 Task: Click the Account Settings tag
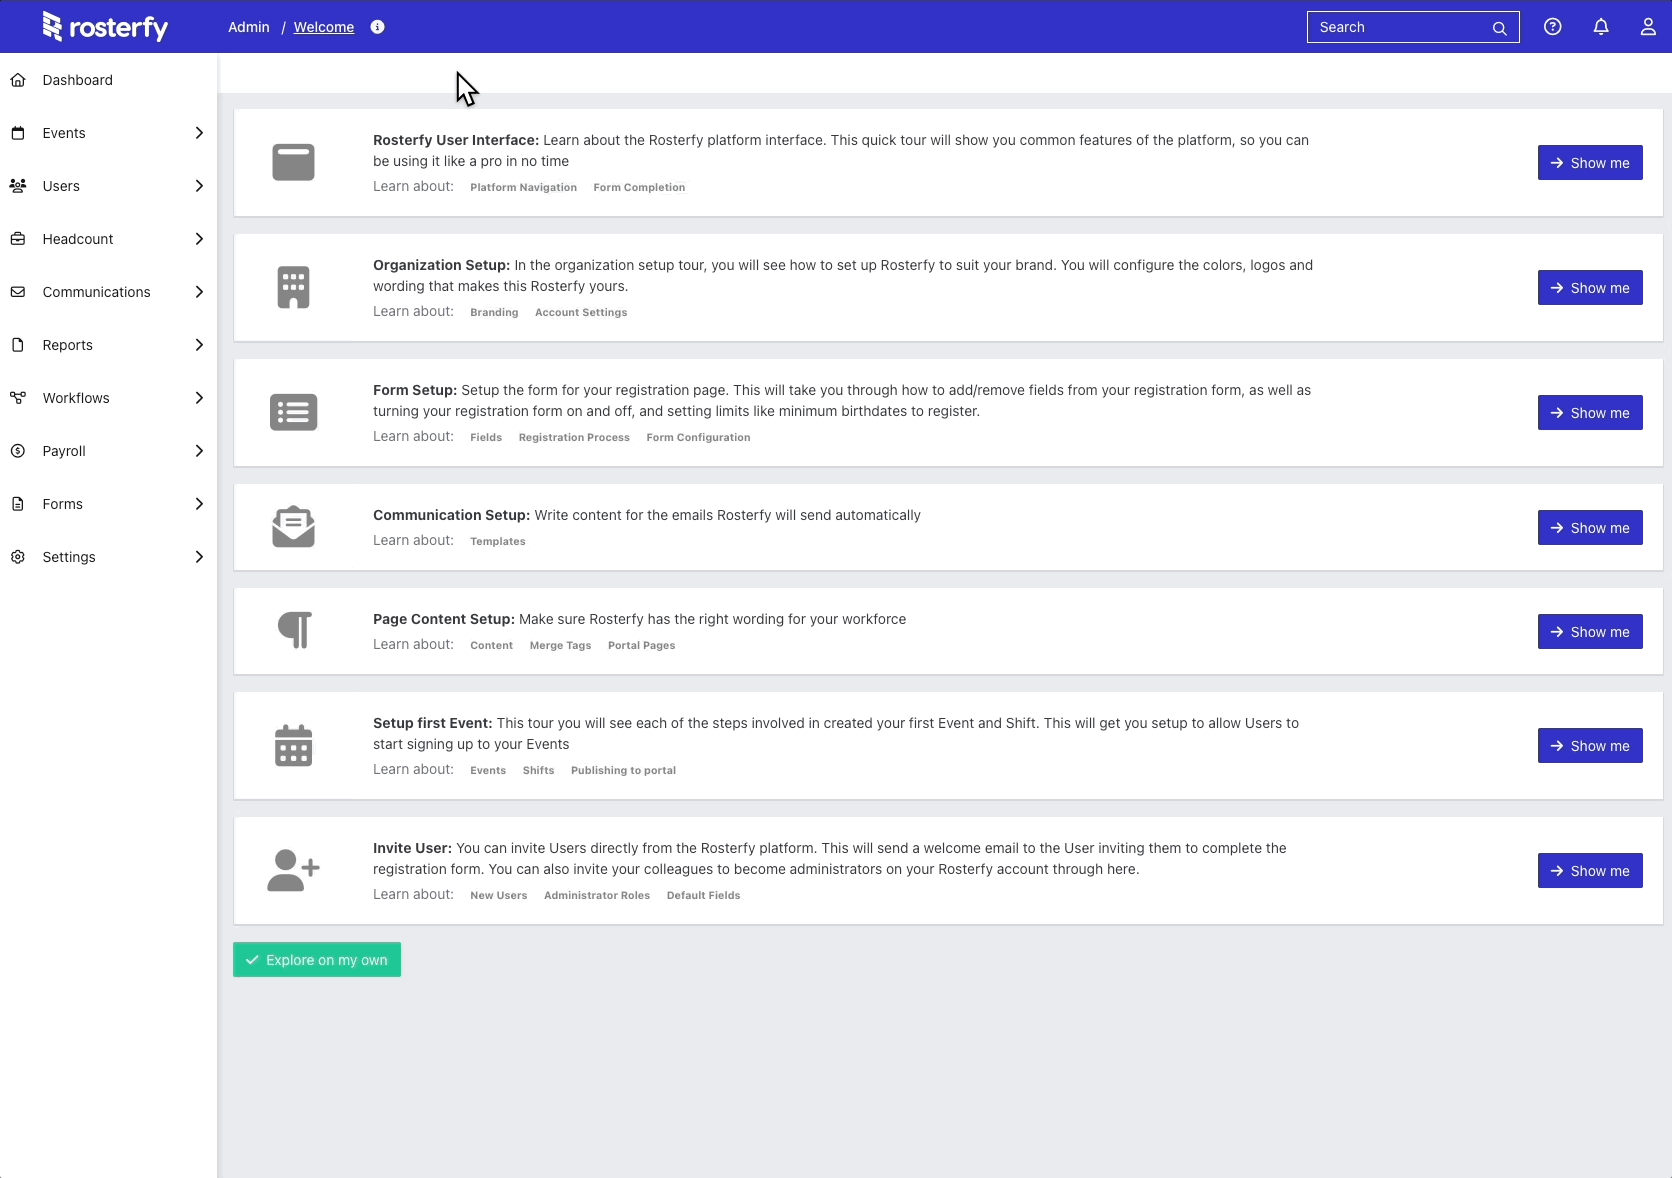click(x=581, y=313)
